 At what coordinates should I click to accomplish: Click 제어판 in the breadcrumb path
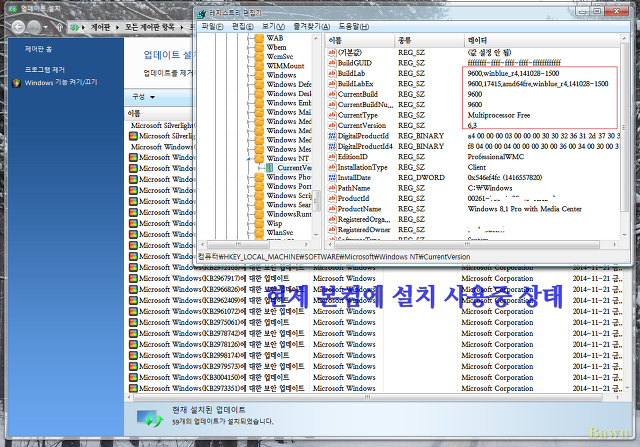[x=100, y=27]
